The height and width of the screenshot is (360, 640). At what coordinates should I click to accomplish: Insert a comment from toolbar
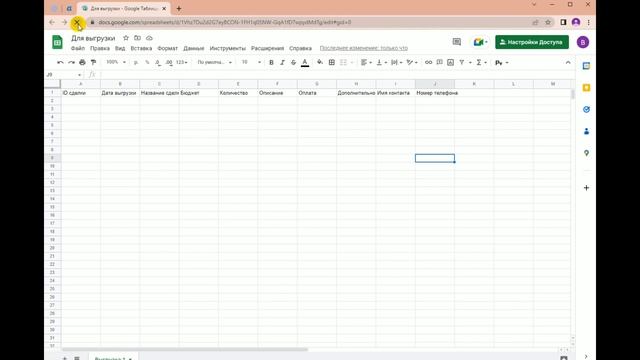click(440, 62)
